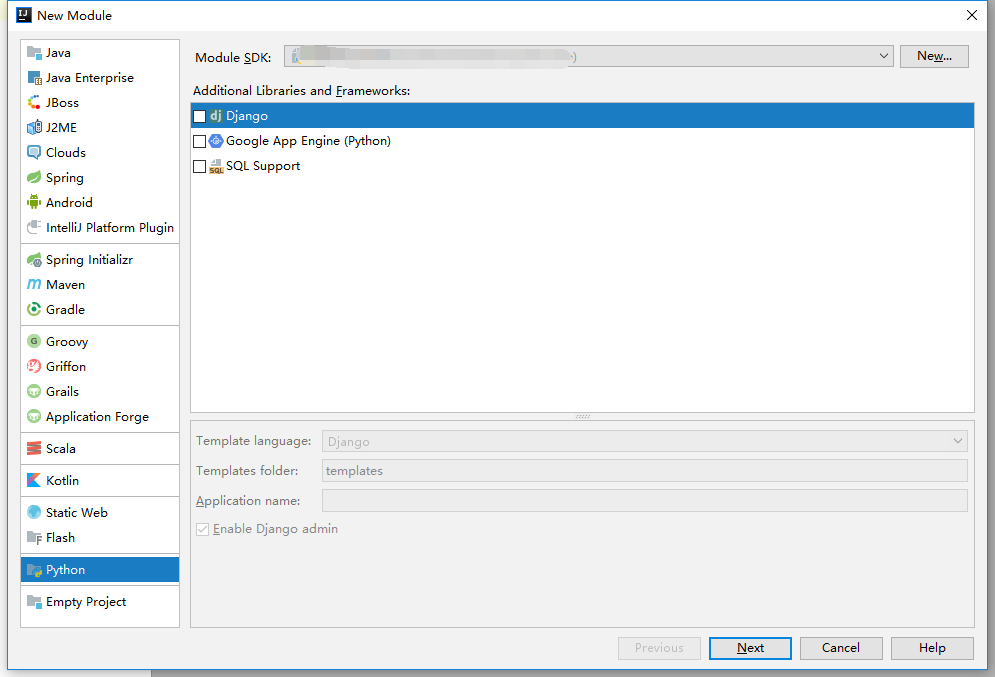Click the Spring Initializr icon
Screen dimensions: 995x677
point(34,260)
